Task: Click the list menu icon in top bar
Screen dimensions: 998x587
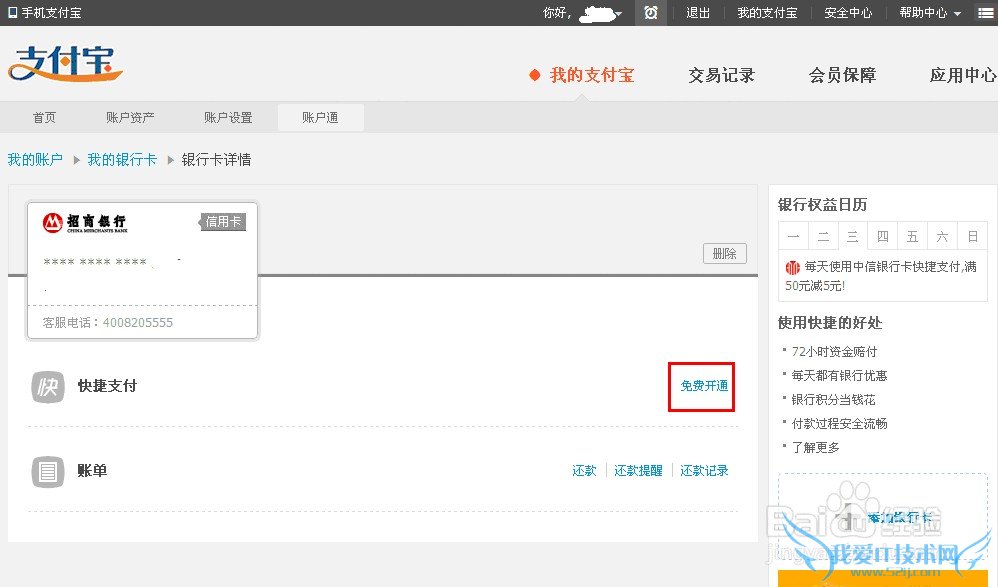Action: pyautogui.click(x=985, y=13)
